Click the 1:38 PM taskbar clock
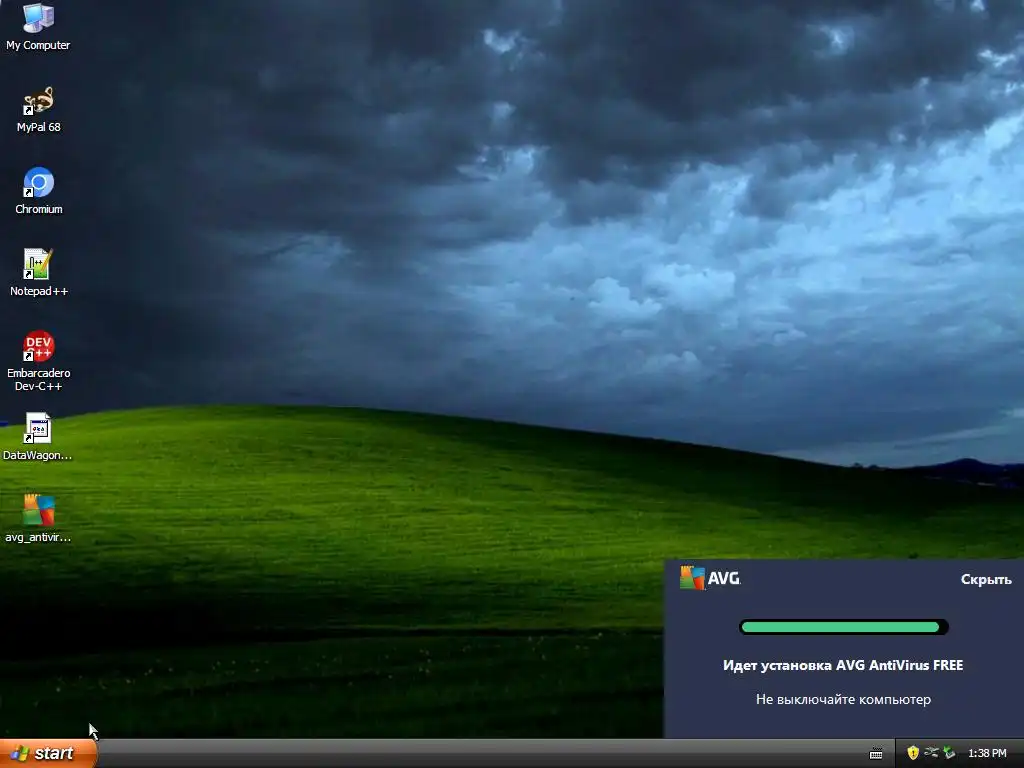The height and width of the screenshot is (768, 1024). click(987, 753)
